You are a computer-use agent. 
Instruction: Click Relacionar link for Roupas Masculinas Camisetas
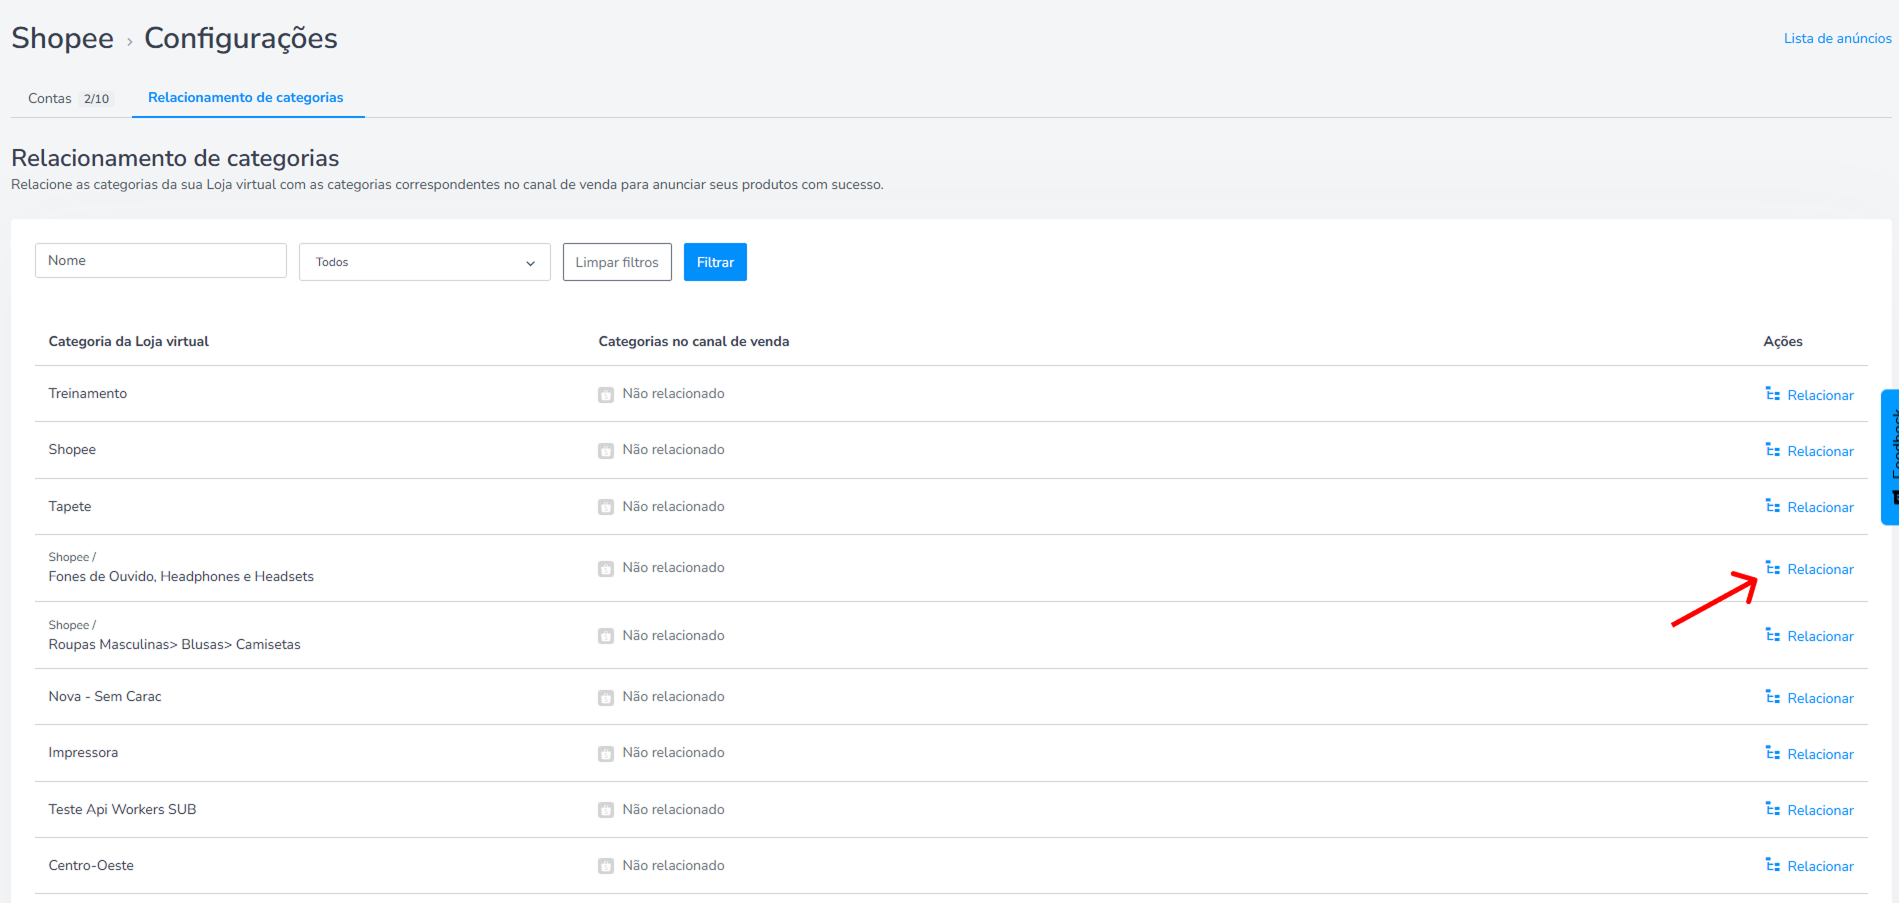(1820, 636)
